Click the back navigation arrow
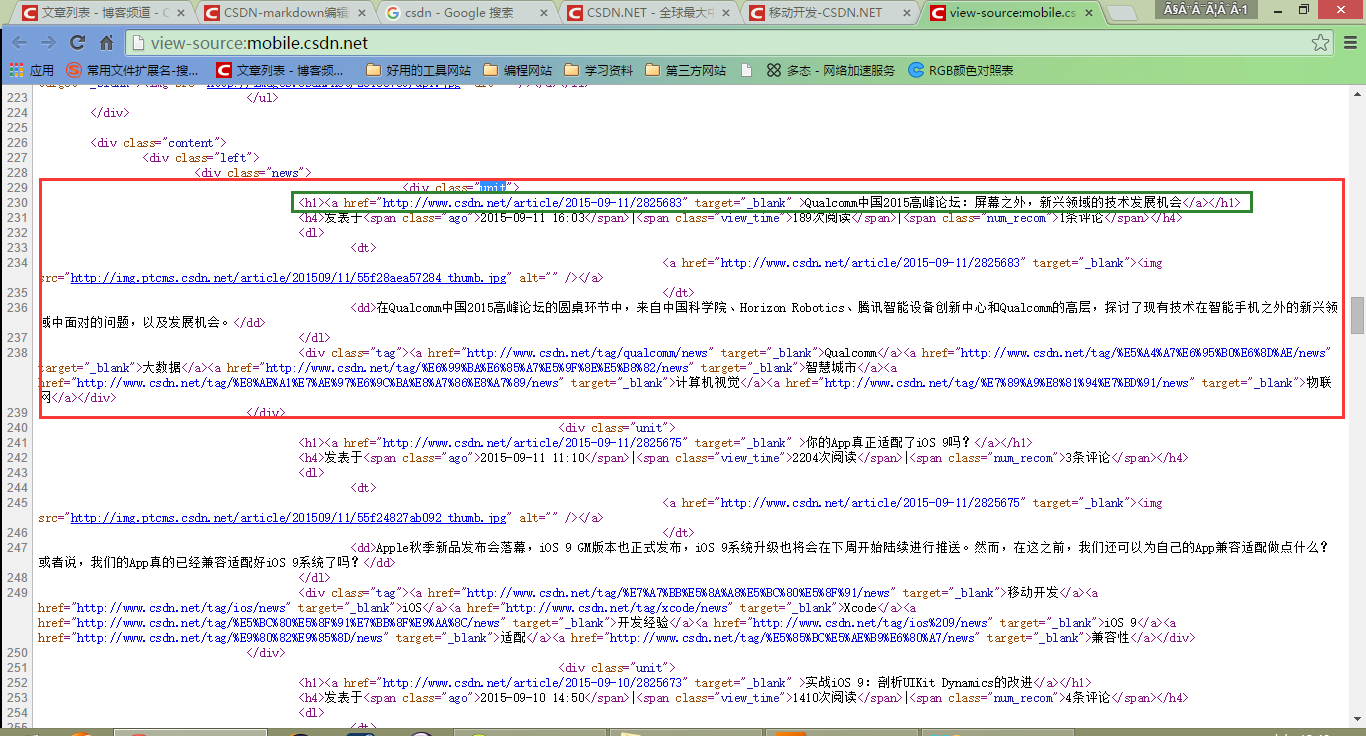 tap(20, 44)
